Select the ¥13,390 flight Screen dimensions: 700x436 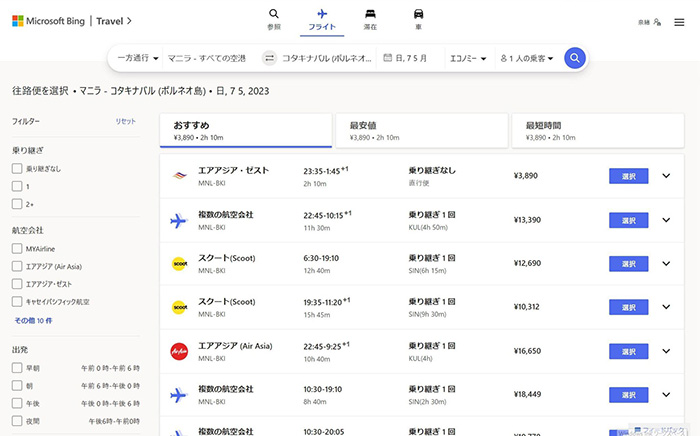coord(629,220)
